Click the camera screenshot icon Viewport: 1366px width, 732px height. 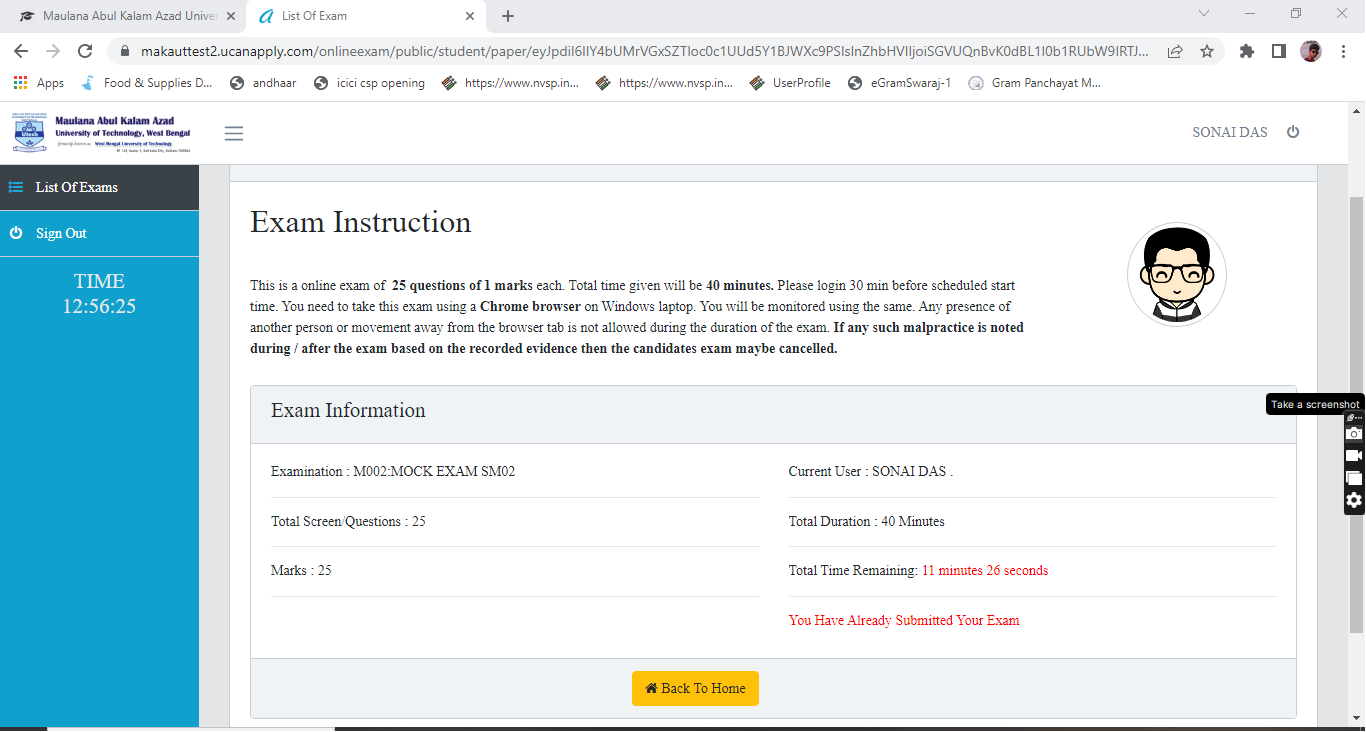(1354, 433)
